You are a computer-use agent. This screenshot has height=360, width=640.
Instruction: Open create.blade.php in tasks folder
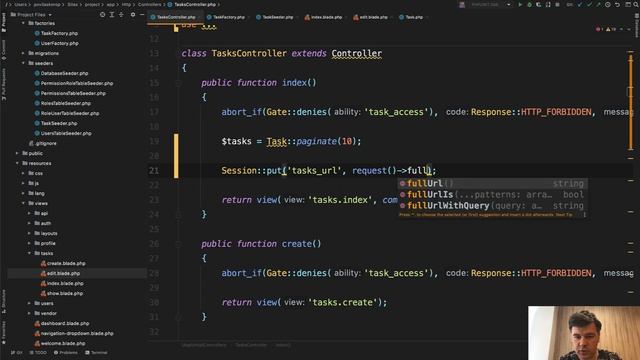(63, 263)
